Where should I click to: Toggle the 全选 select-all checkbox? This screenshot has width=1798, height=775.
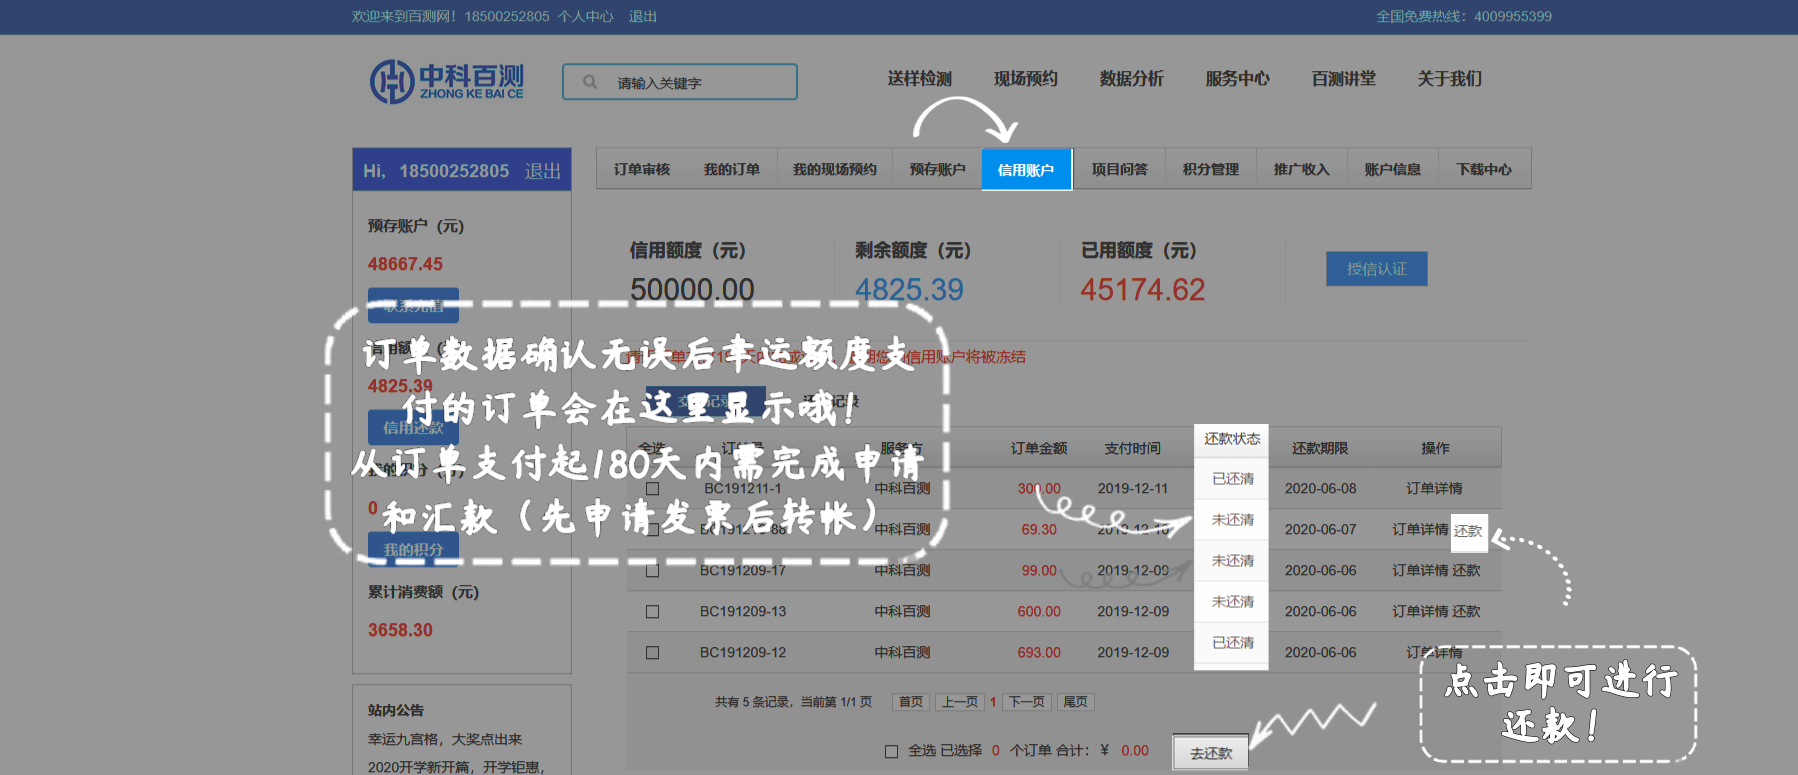pyautogui.click(x=891, y=751)
